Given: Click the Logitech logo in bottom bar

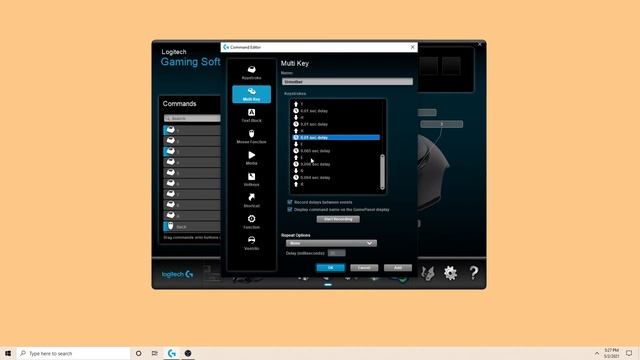Looking at the screenshot, I should [x=178, y=274].
